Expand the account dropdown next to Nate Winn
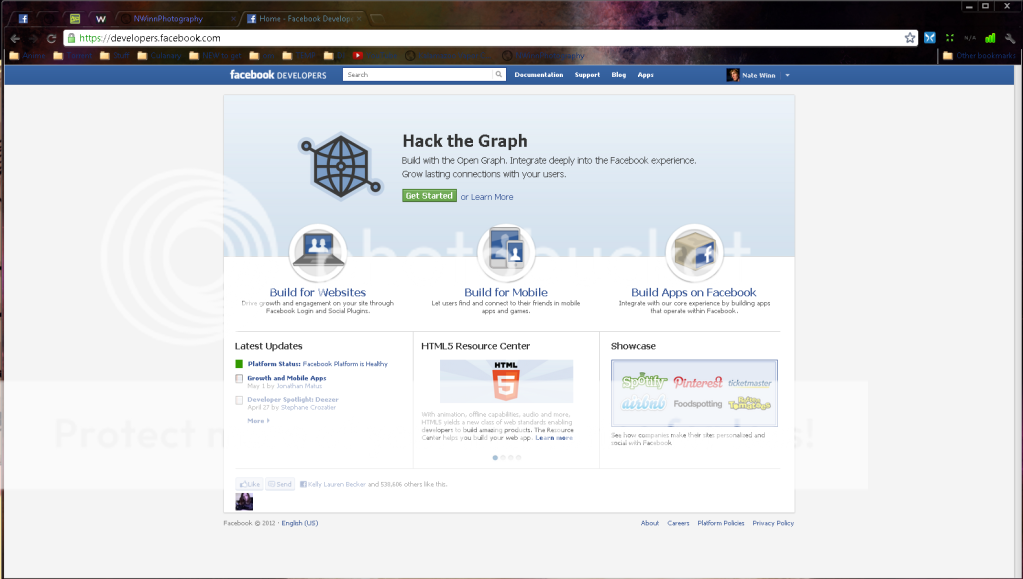 tap(788, 75)
